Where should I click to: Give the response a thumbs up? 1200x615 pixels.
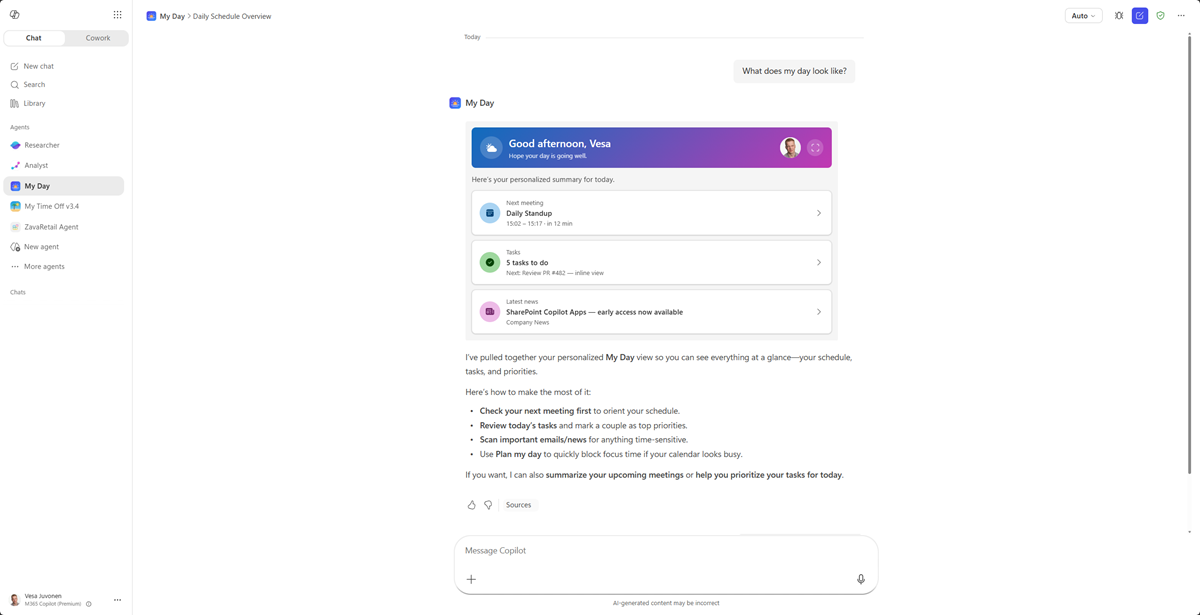coord(472,505)
